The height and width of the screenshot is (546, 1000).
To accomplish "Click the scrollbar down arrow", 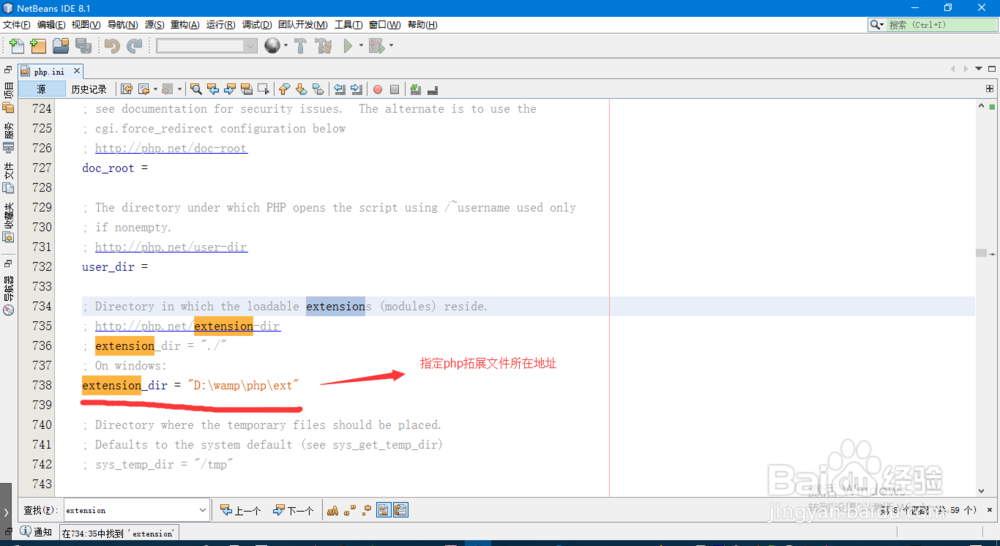I will [x=981, y=491].
